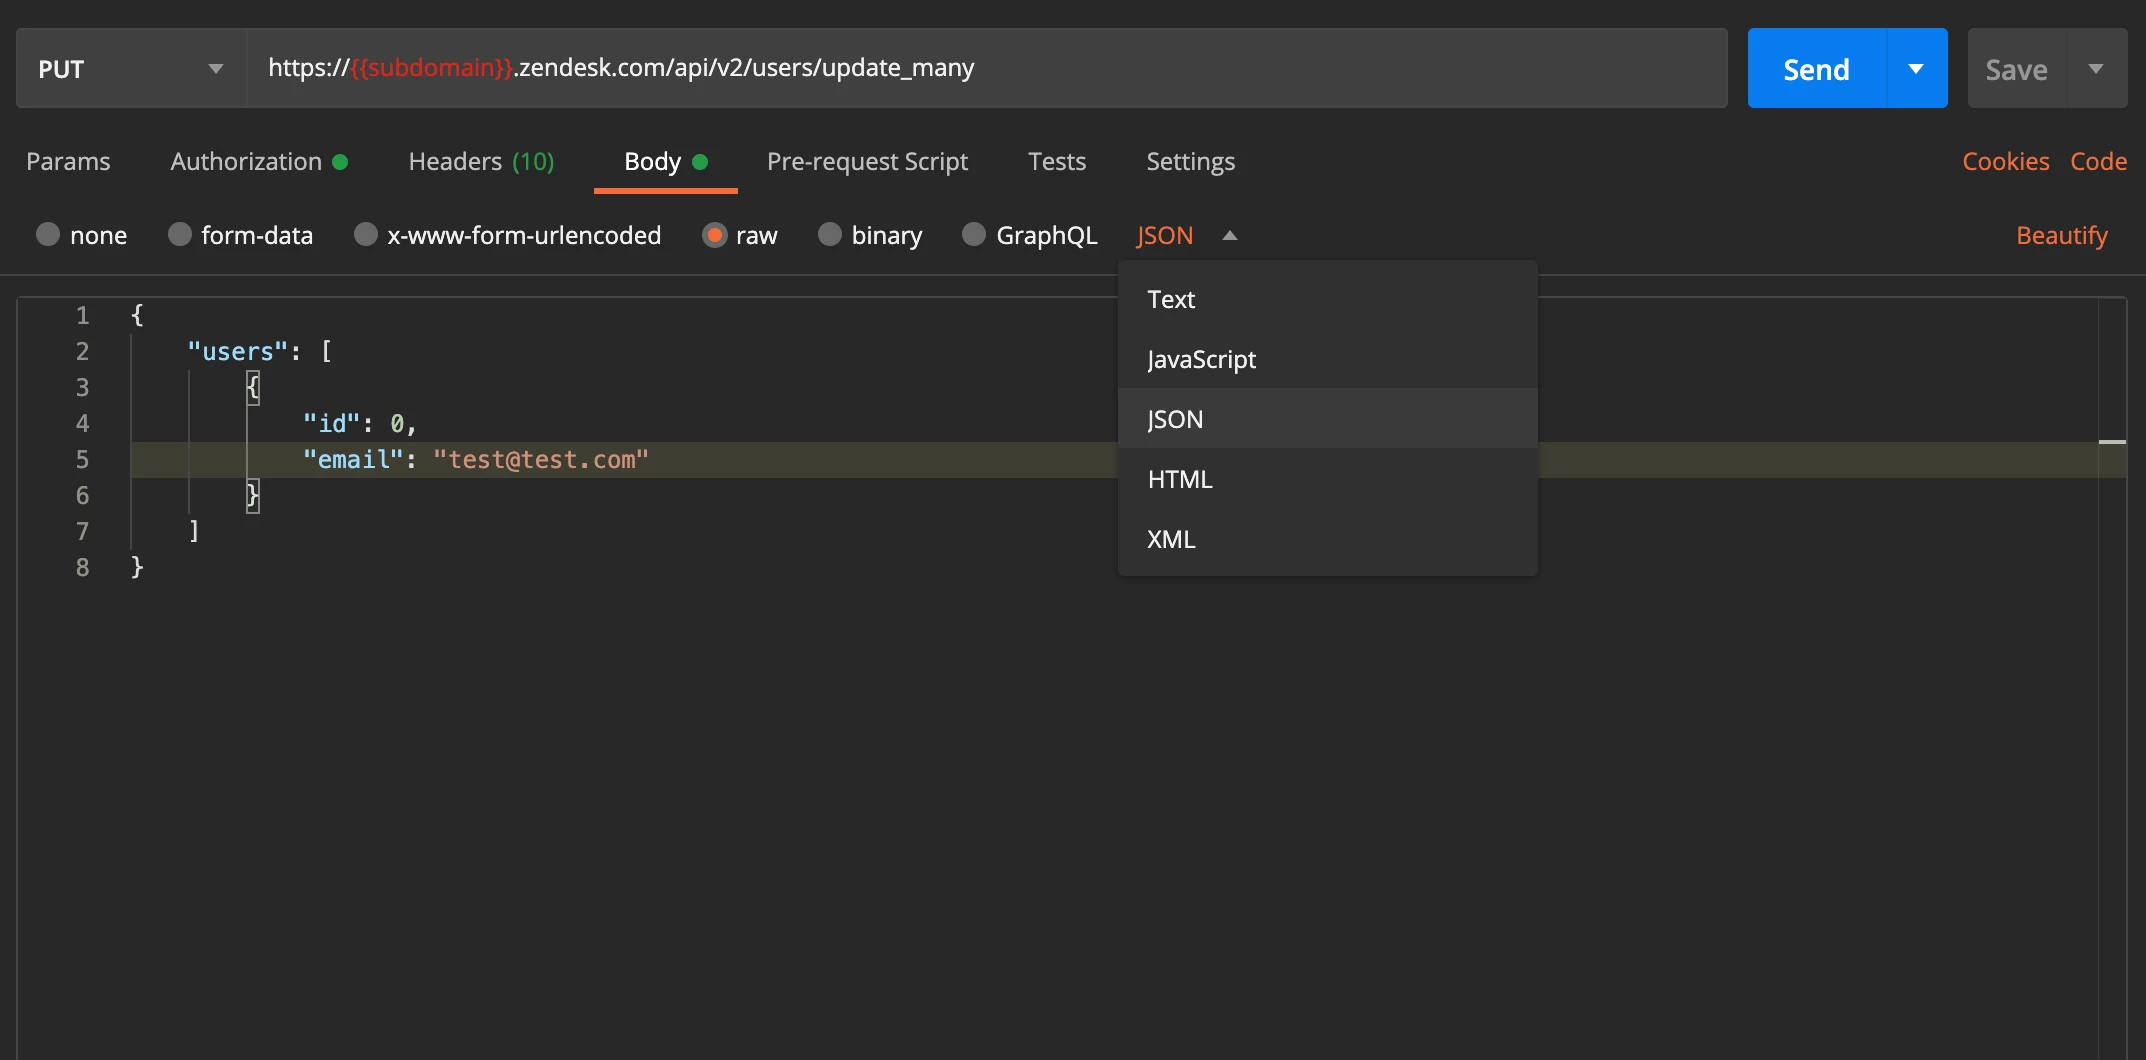Open the Pre-request Script tab
Image resolution: width=2146 pixels, height=1060 pixels.
[867, 161]
